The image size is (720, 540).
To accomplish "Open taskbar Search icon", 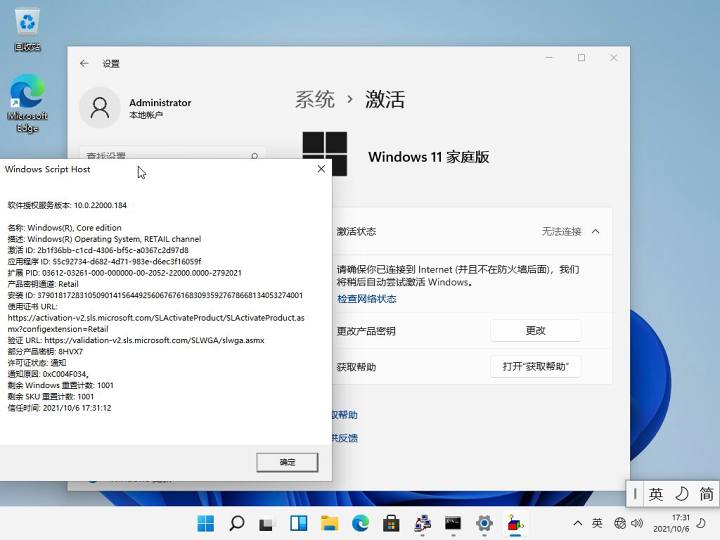I will 236,523.
